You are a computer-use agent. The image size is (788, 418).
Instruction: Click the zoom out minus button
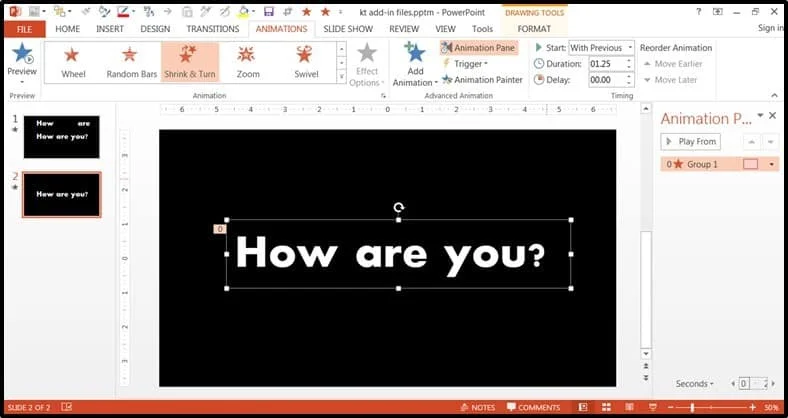(670, 407)
